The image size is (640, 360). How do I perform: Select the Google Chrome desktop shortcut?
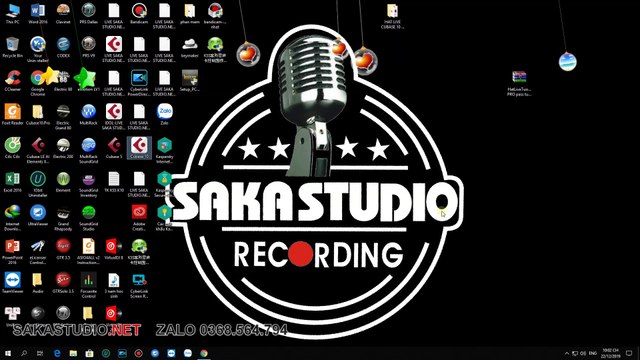[38, 83]
